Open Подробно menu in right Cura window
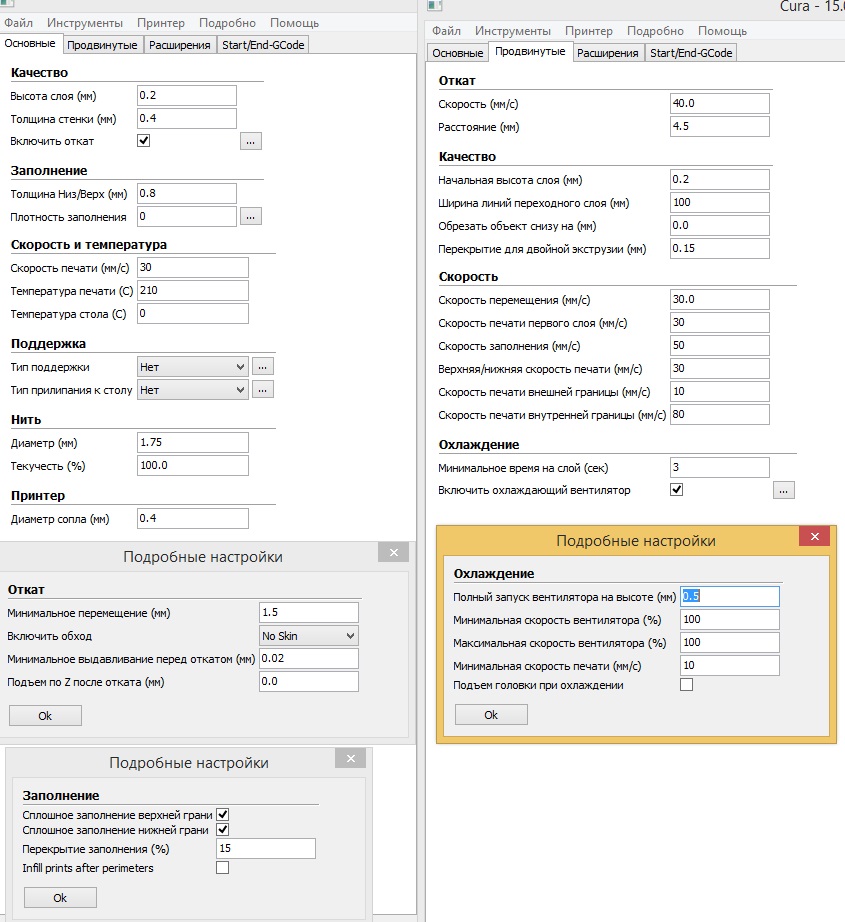The image size is (845, 922). [655, 31]
